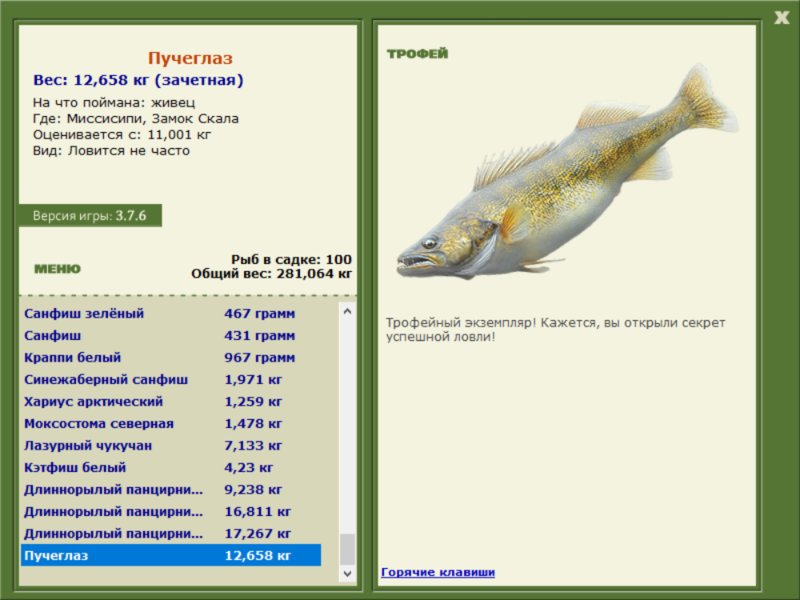
Task: Click the Вес: 12,658 кг (зачетная) line
Action: (x=138, y=80)
